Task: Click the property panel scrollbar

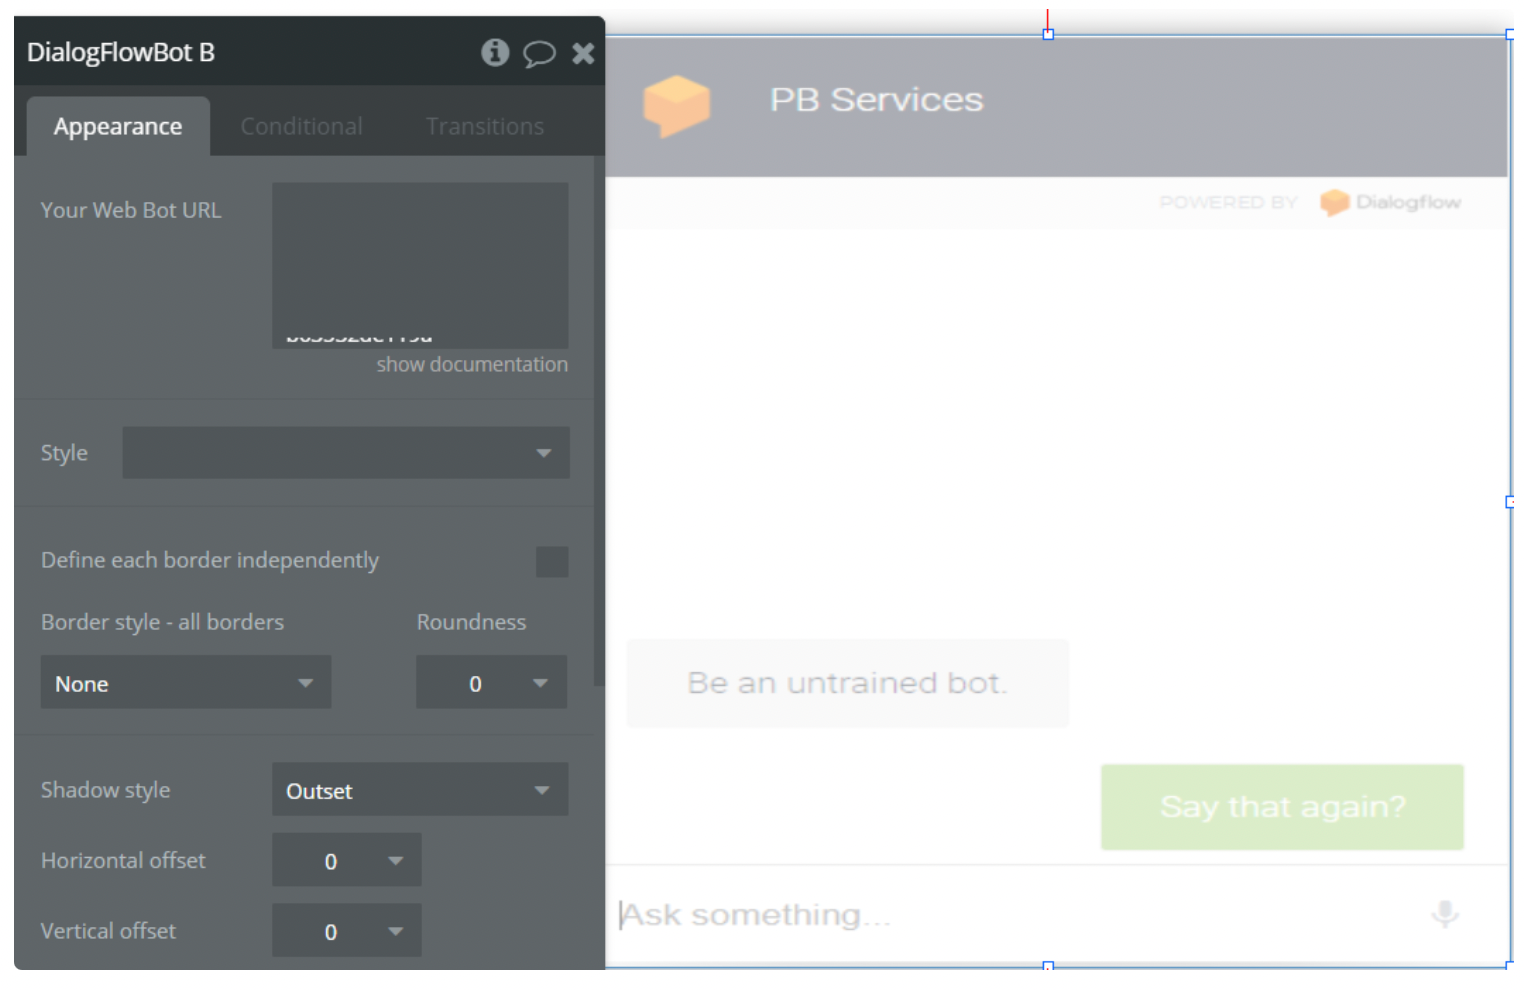Action: 599,420
